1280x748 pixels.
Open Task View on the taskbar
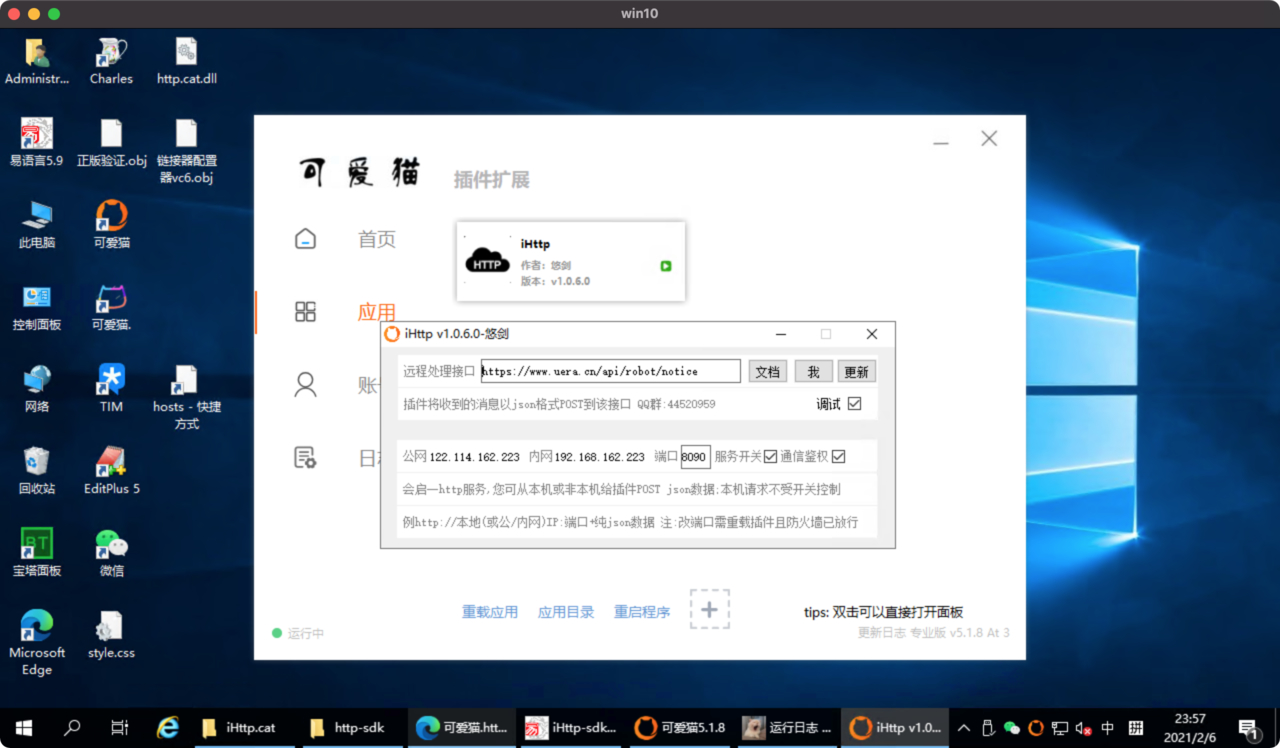pyautogui.click(x=120, y=727)
